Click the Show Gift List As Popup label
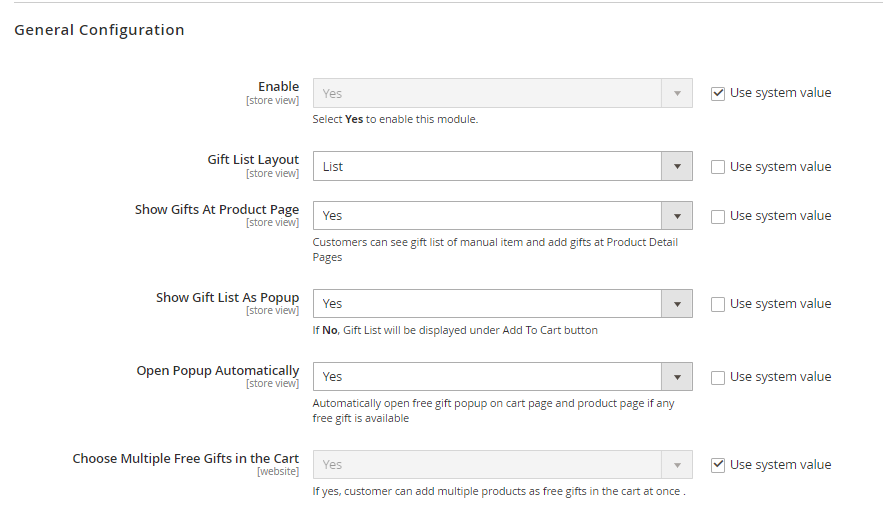This screenshot has width=883, height=509. (227, 298)
